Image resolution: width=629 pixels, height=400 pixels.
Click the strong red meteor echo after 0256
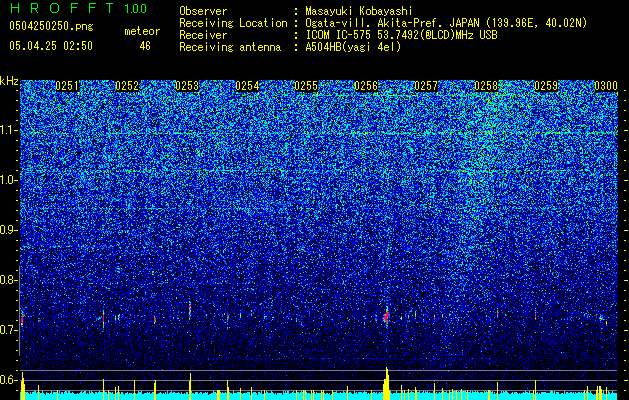(x=386, y=317)
